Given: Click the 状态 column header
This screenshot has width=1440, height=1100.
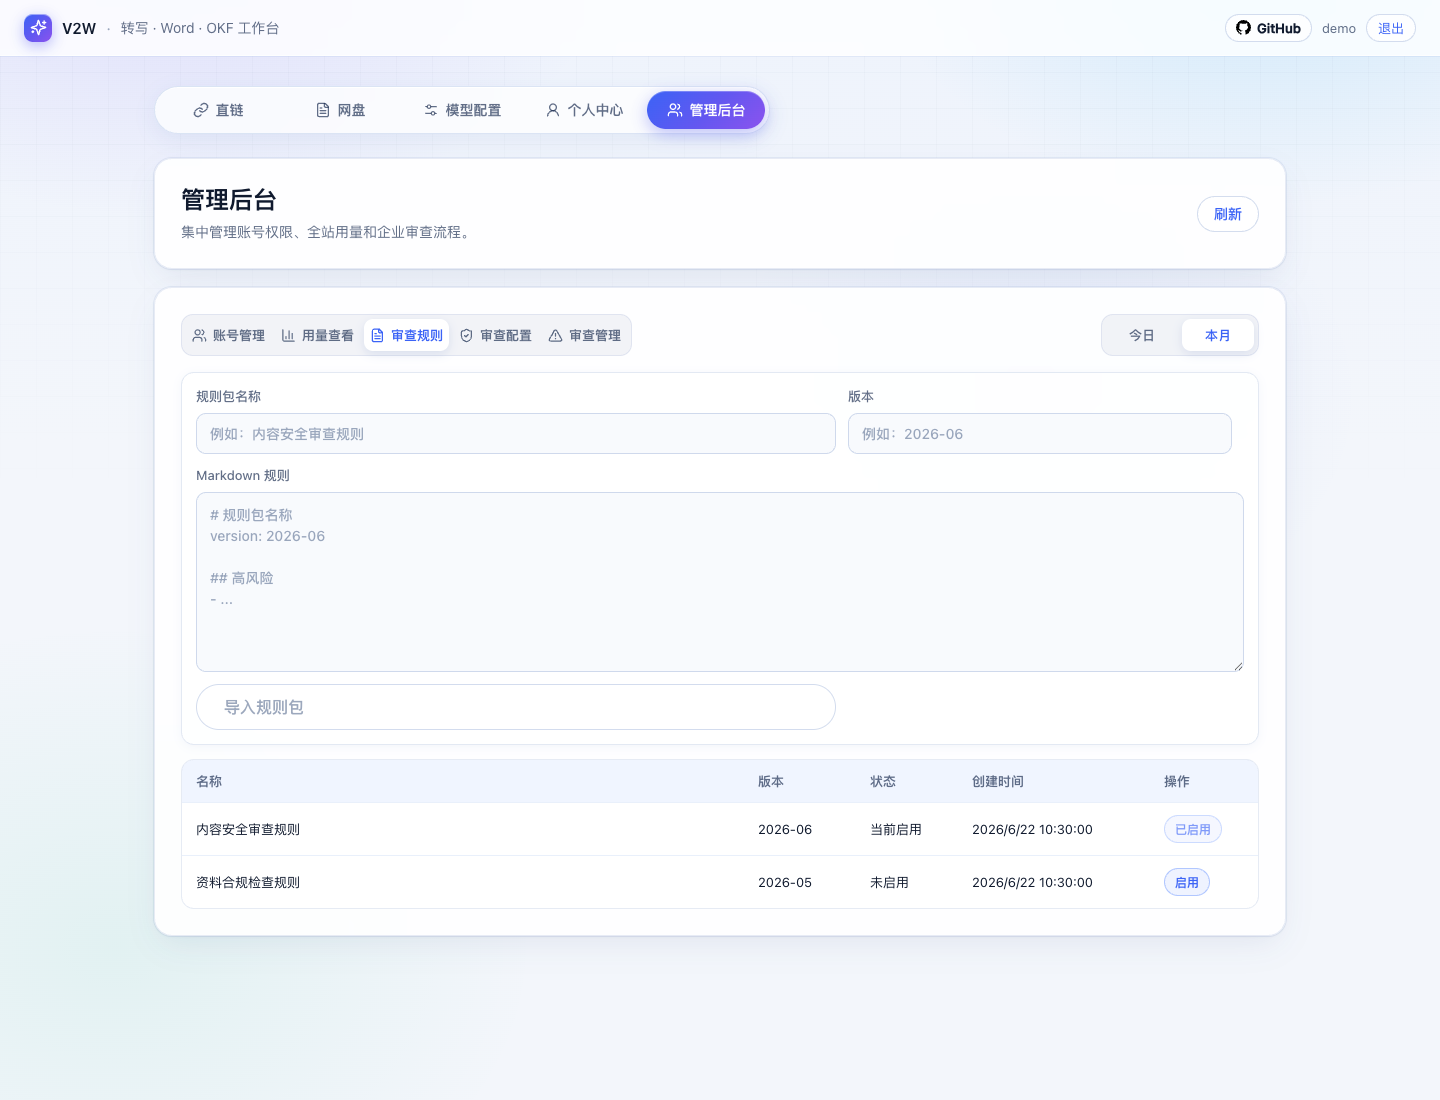Looking at the screenshot, I should tap(883, 781).
